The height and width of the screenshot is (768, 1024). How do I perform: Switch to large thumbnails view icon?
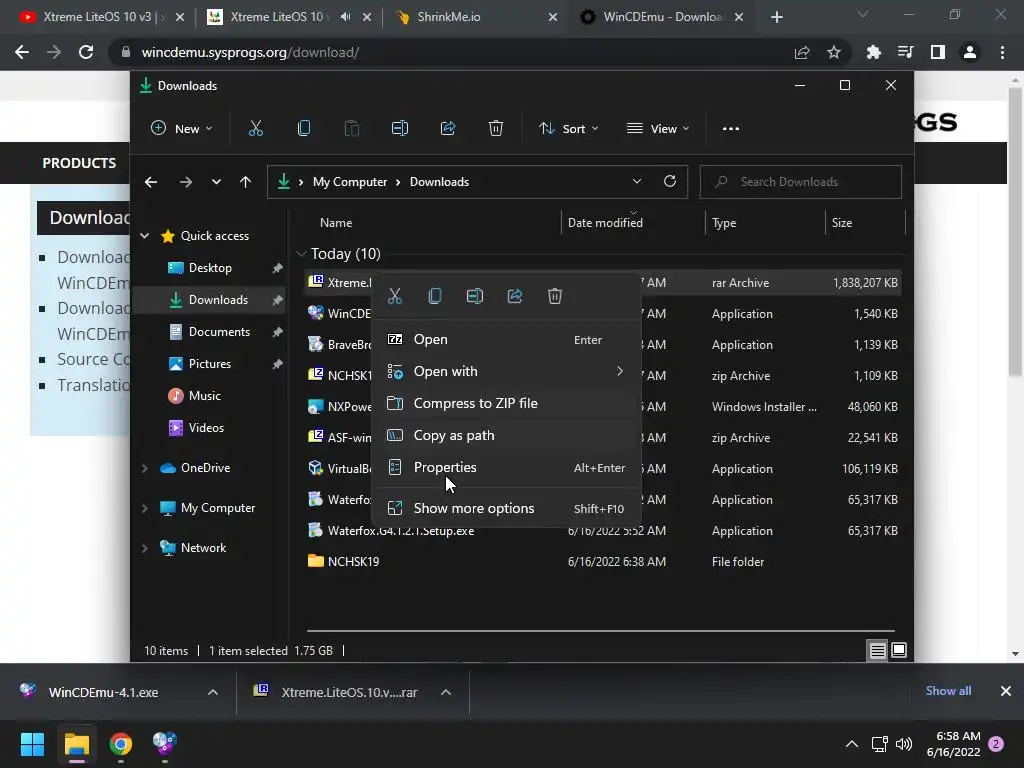pos(899,650)
